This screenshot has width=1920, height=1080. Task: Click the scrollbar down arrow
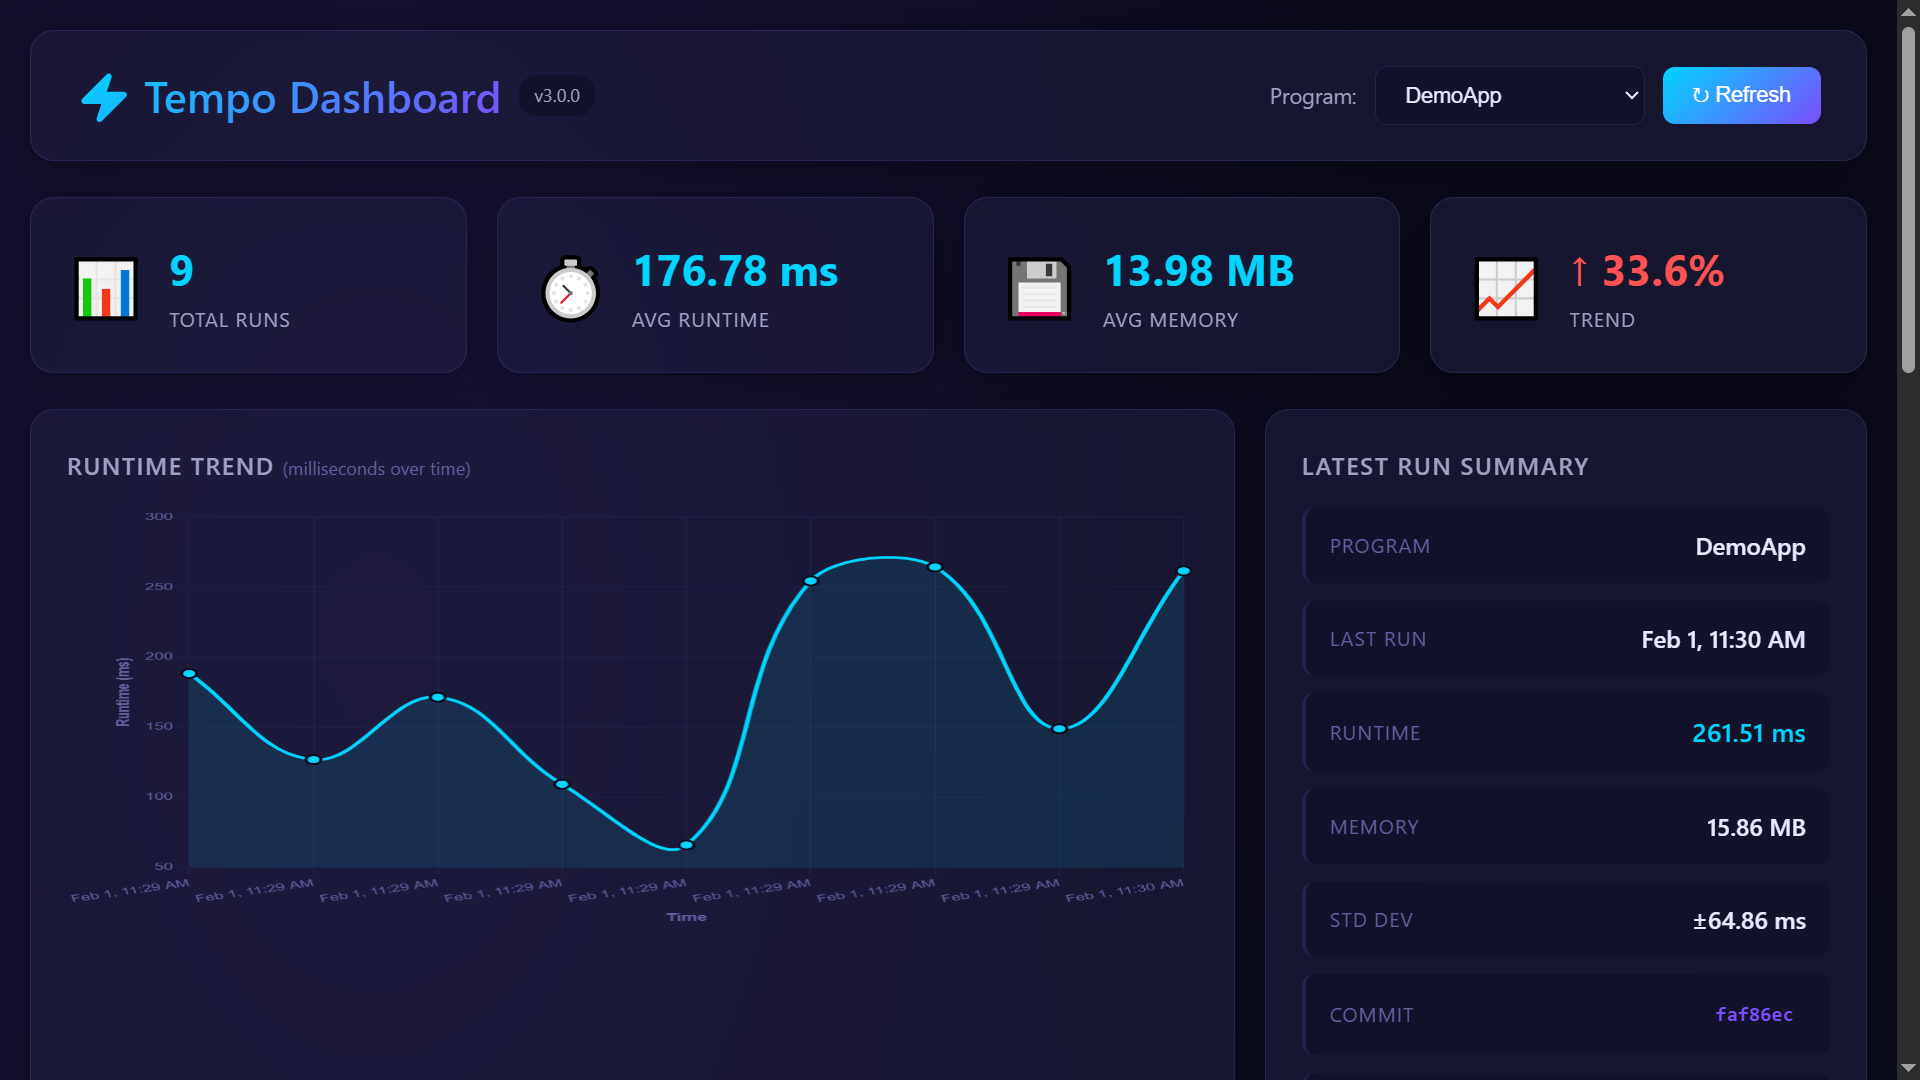pyautogui.click(x=1908, y=1068)
